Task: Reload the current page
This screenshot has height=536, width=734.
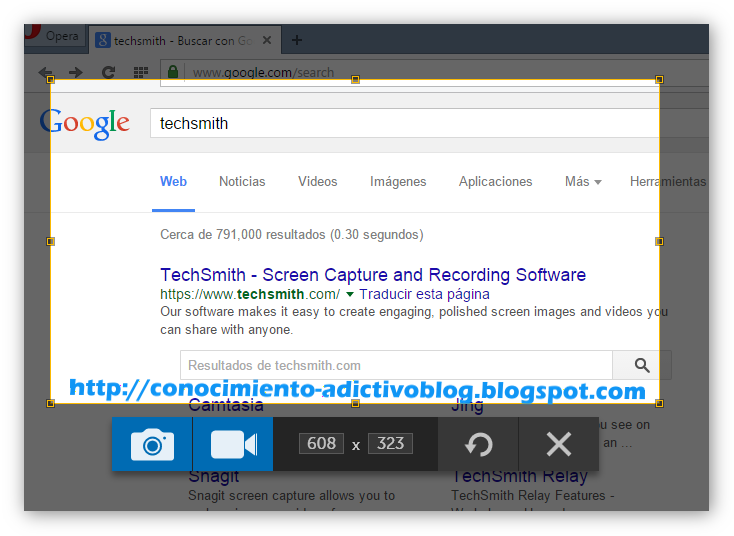Action: click(109, 73)
